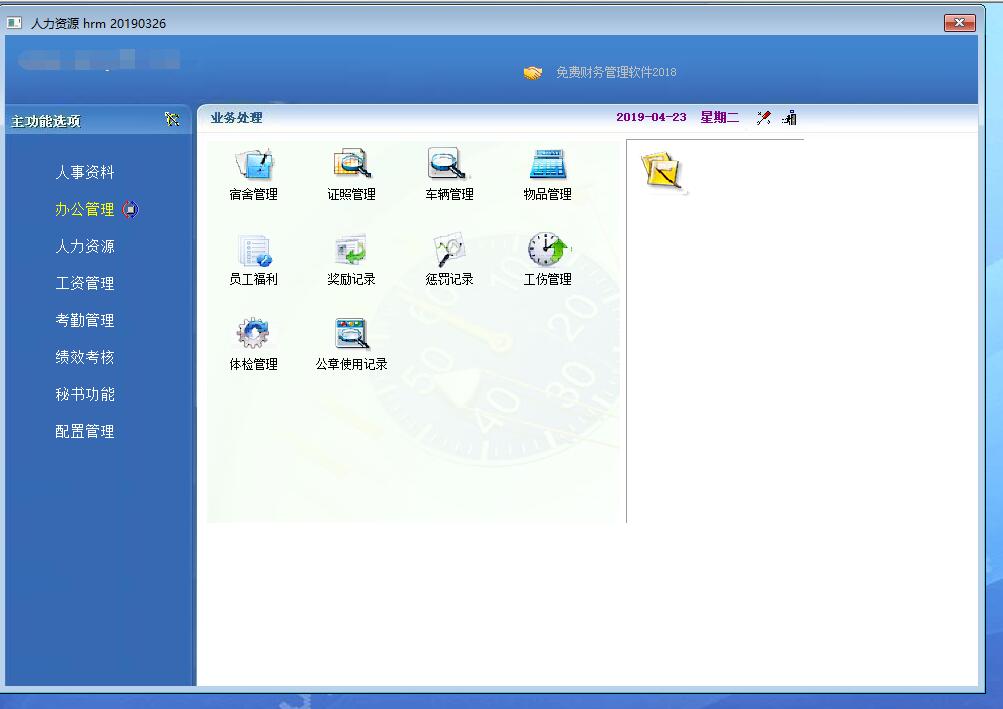
Task: Click the refresh indicator beside 办公管理
Action: pyautogui.click(x=130, y=209)
